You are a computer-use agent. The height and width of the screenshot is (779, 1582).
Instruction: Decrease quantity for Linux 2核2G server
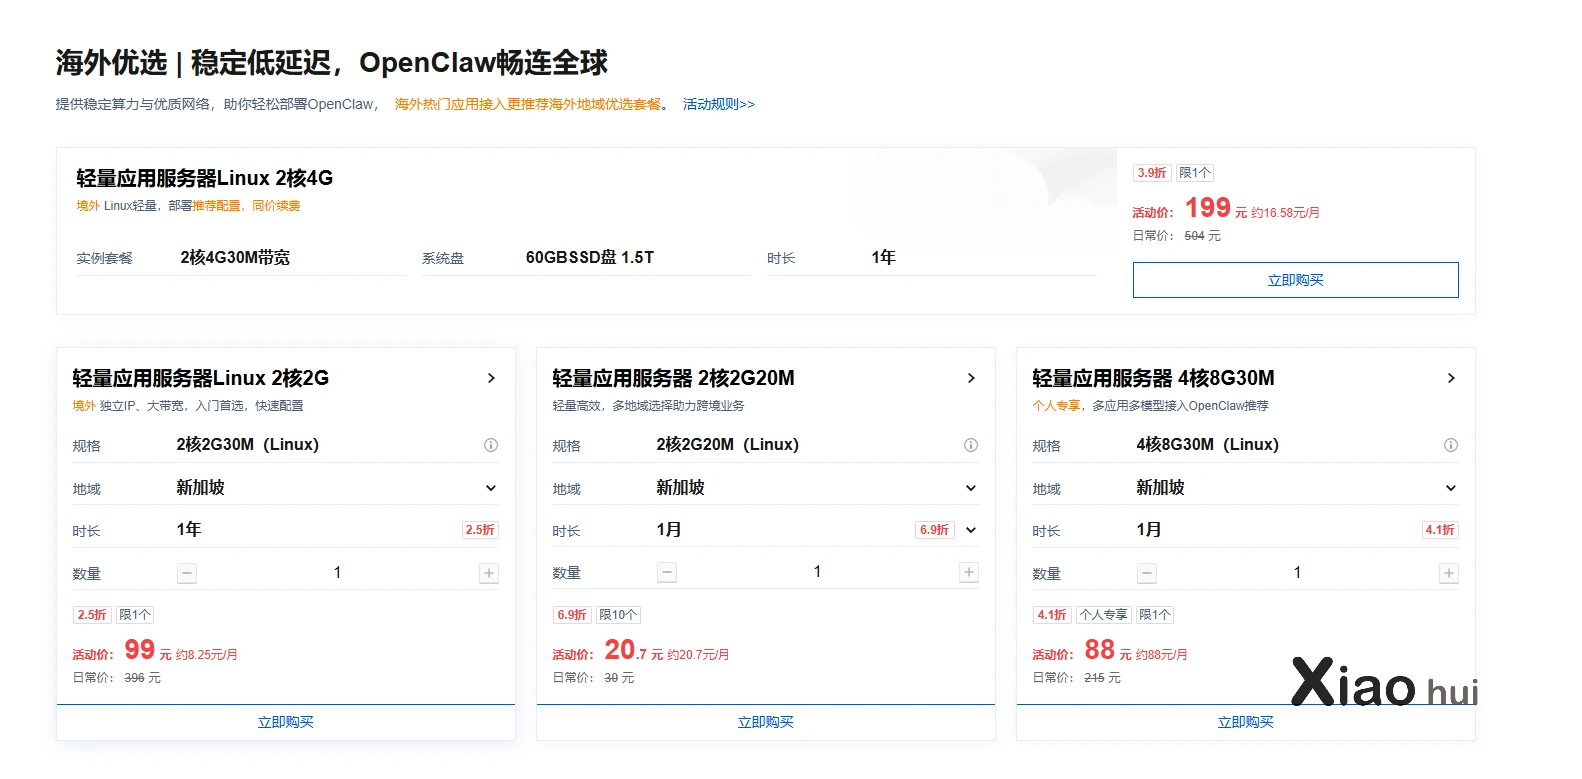pyautogui.click(x=187, y=573)
